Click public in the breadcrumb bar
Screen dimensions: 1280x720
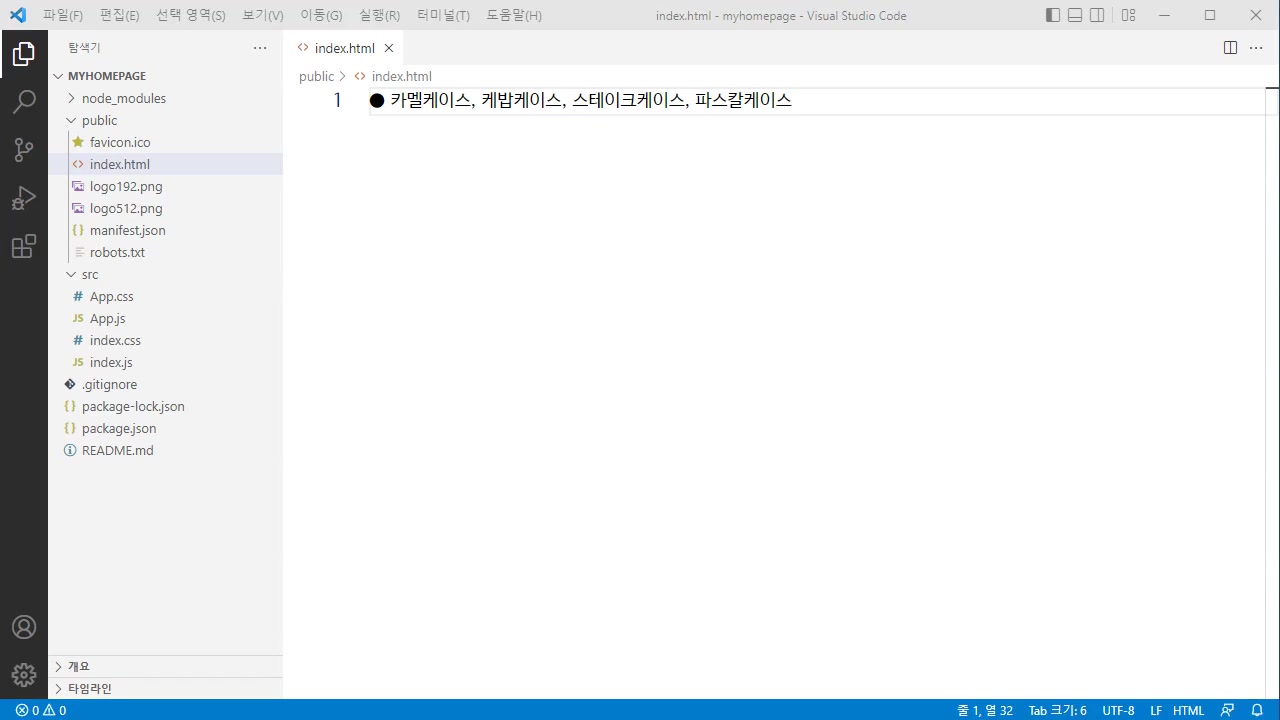tap(316, 76)
